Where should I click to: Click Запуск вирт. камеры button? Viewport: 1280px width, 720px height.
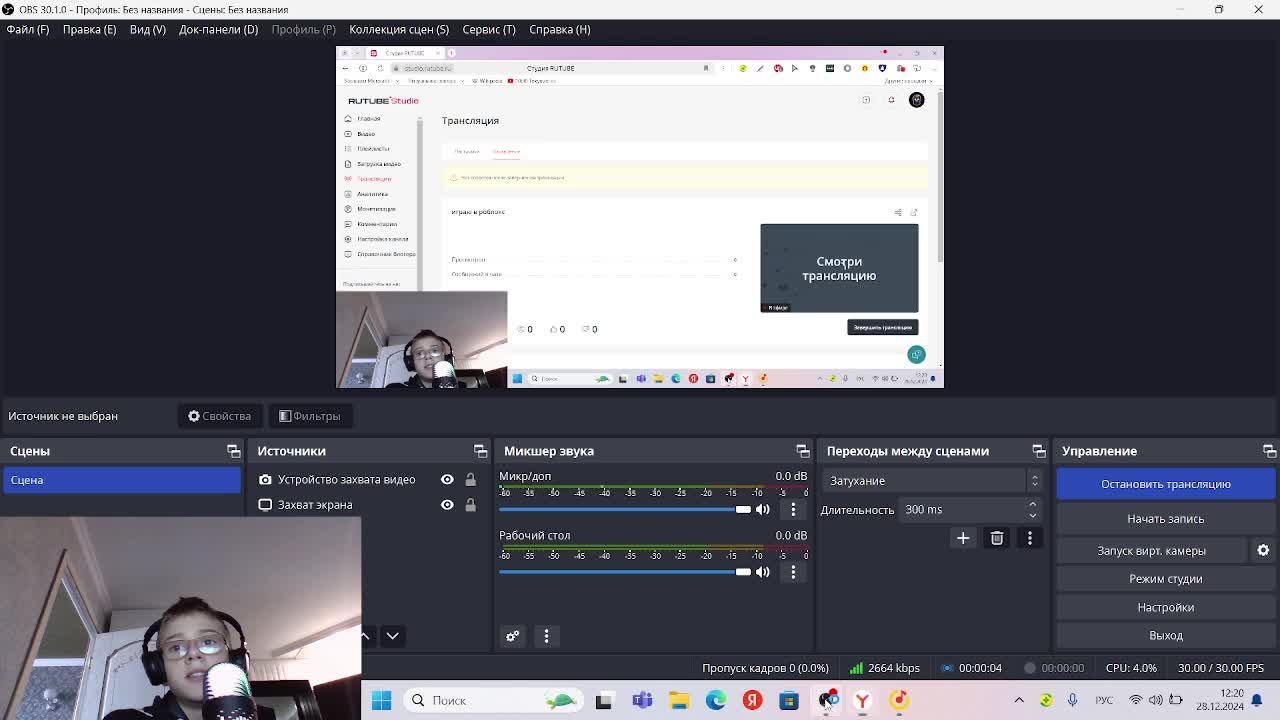(x=1152, y=551)
